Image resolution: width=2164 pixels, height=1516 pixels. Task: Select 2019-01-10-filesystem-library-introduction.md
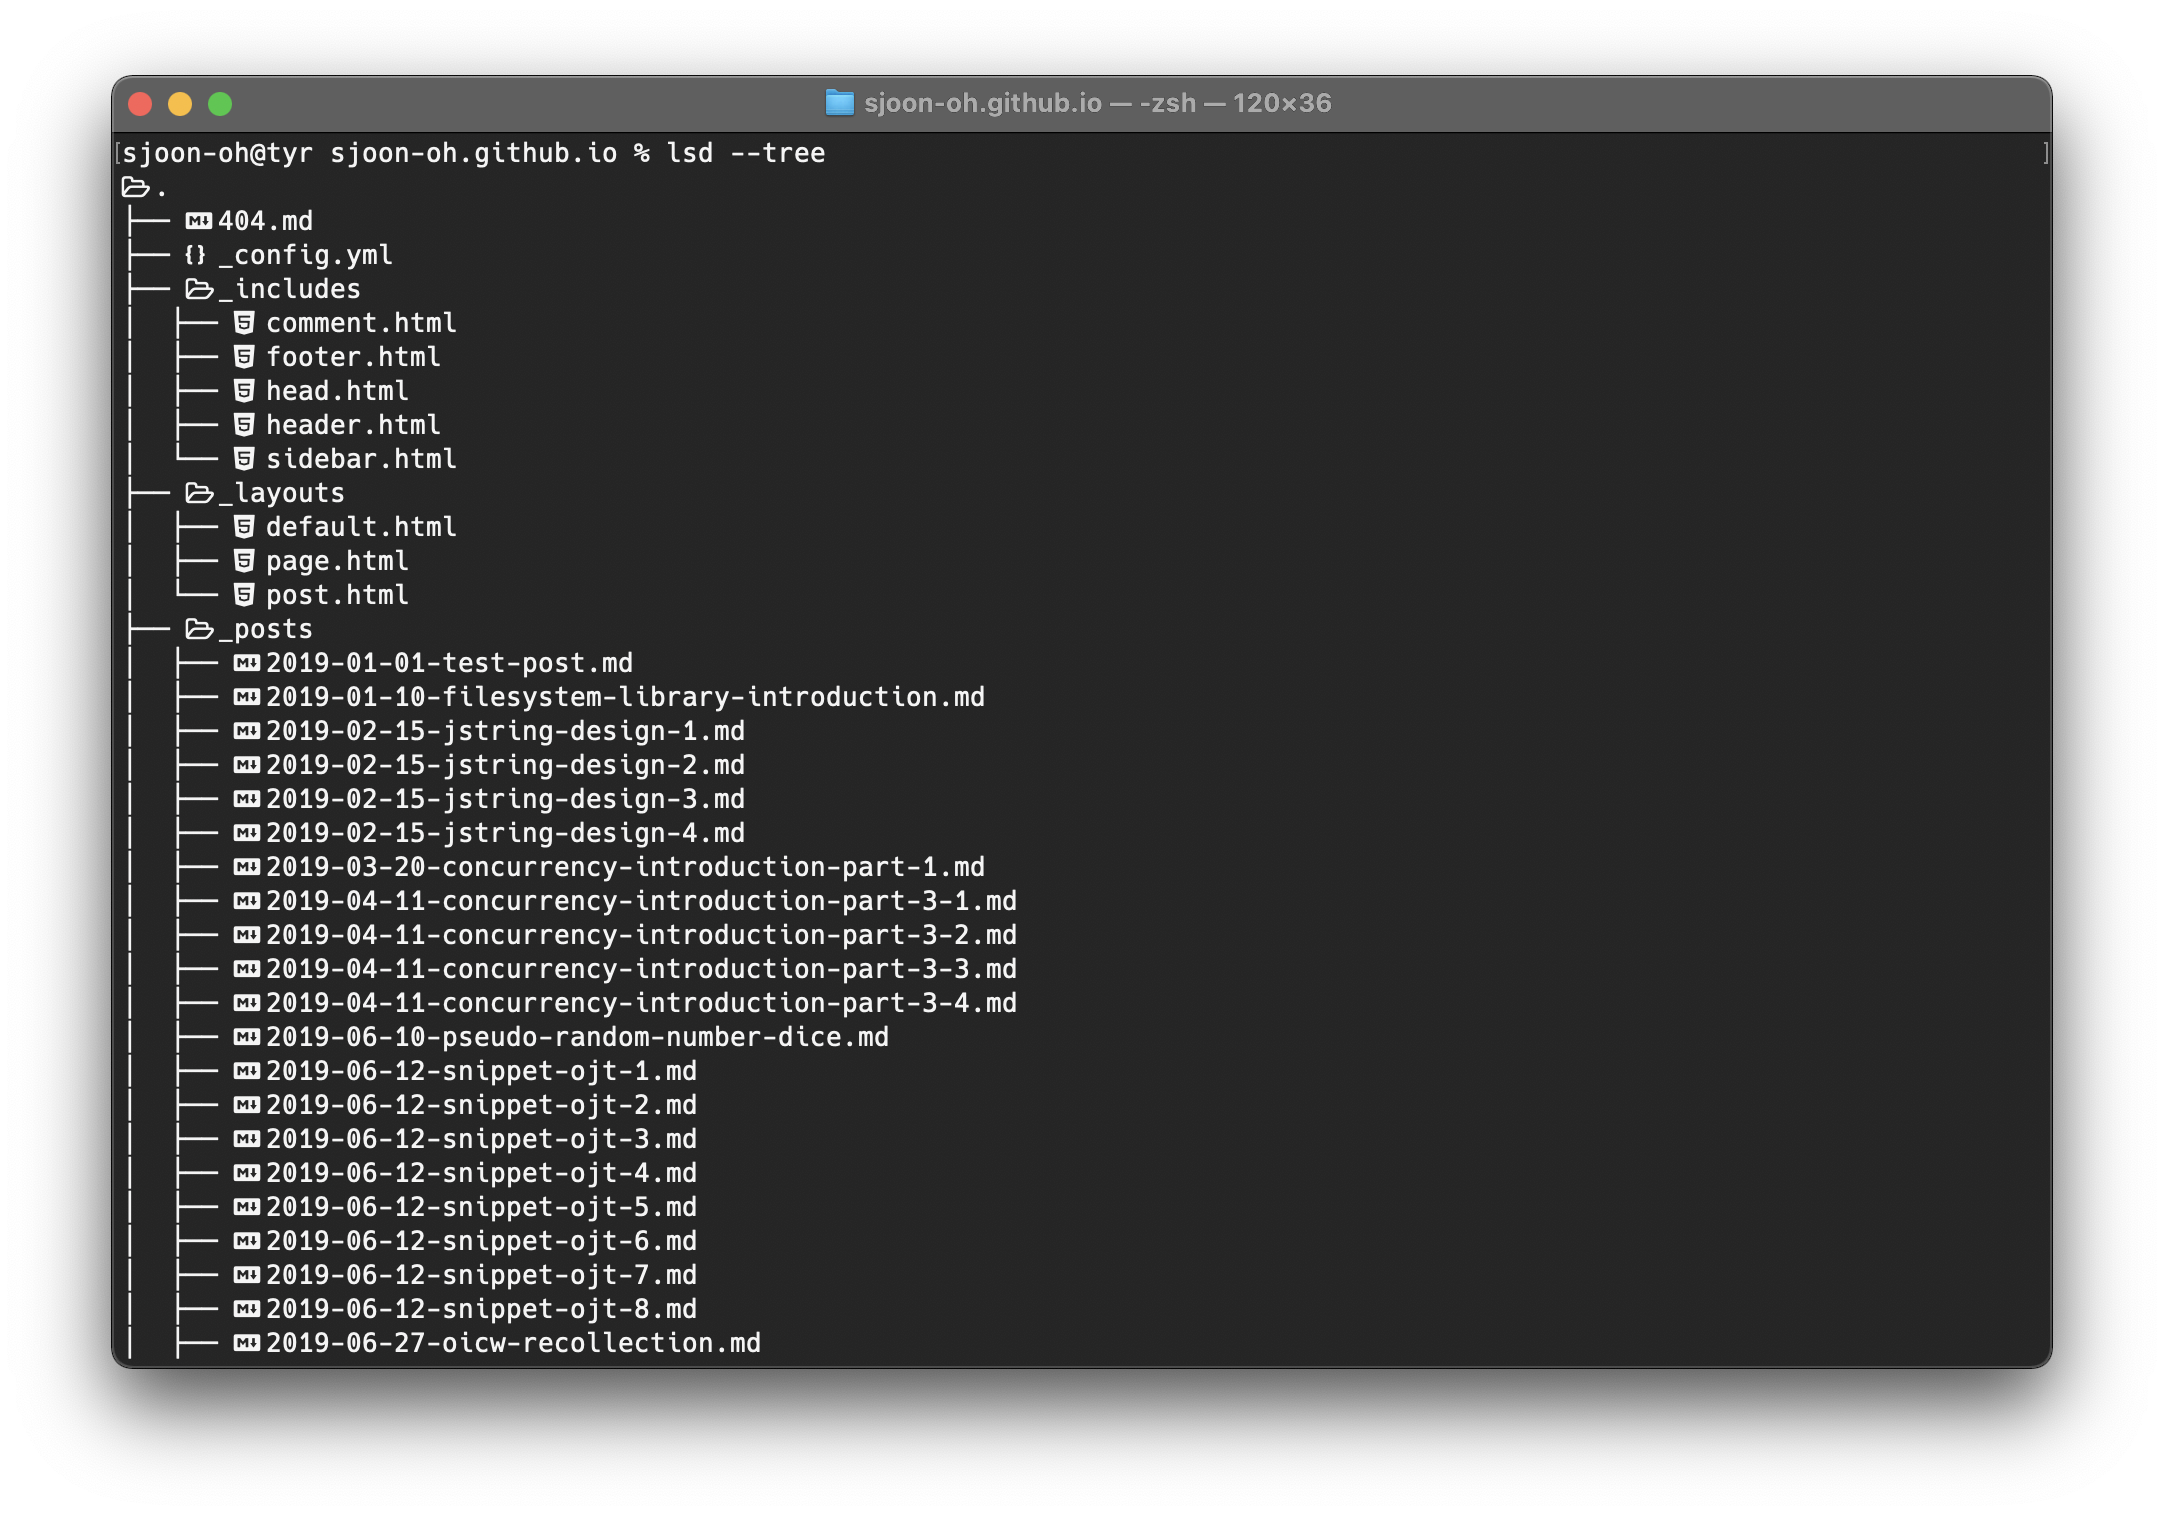[626, 697]
